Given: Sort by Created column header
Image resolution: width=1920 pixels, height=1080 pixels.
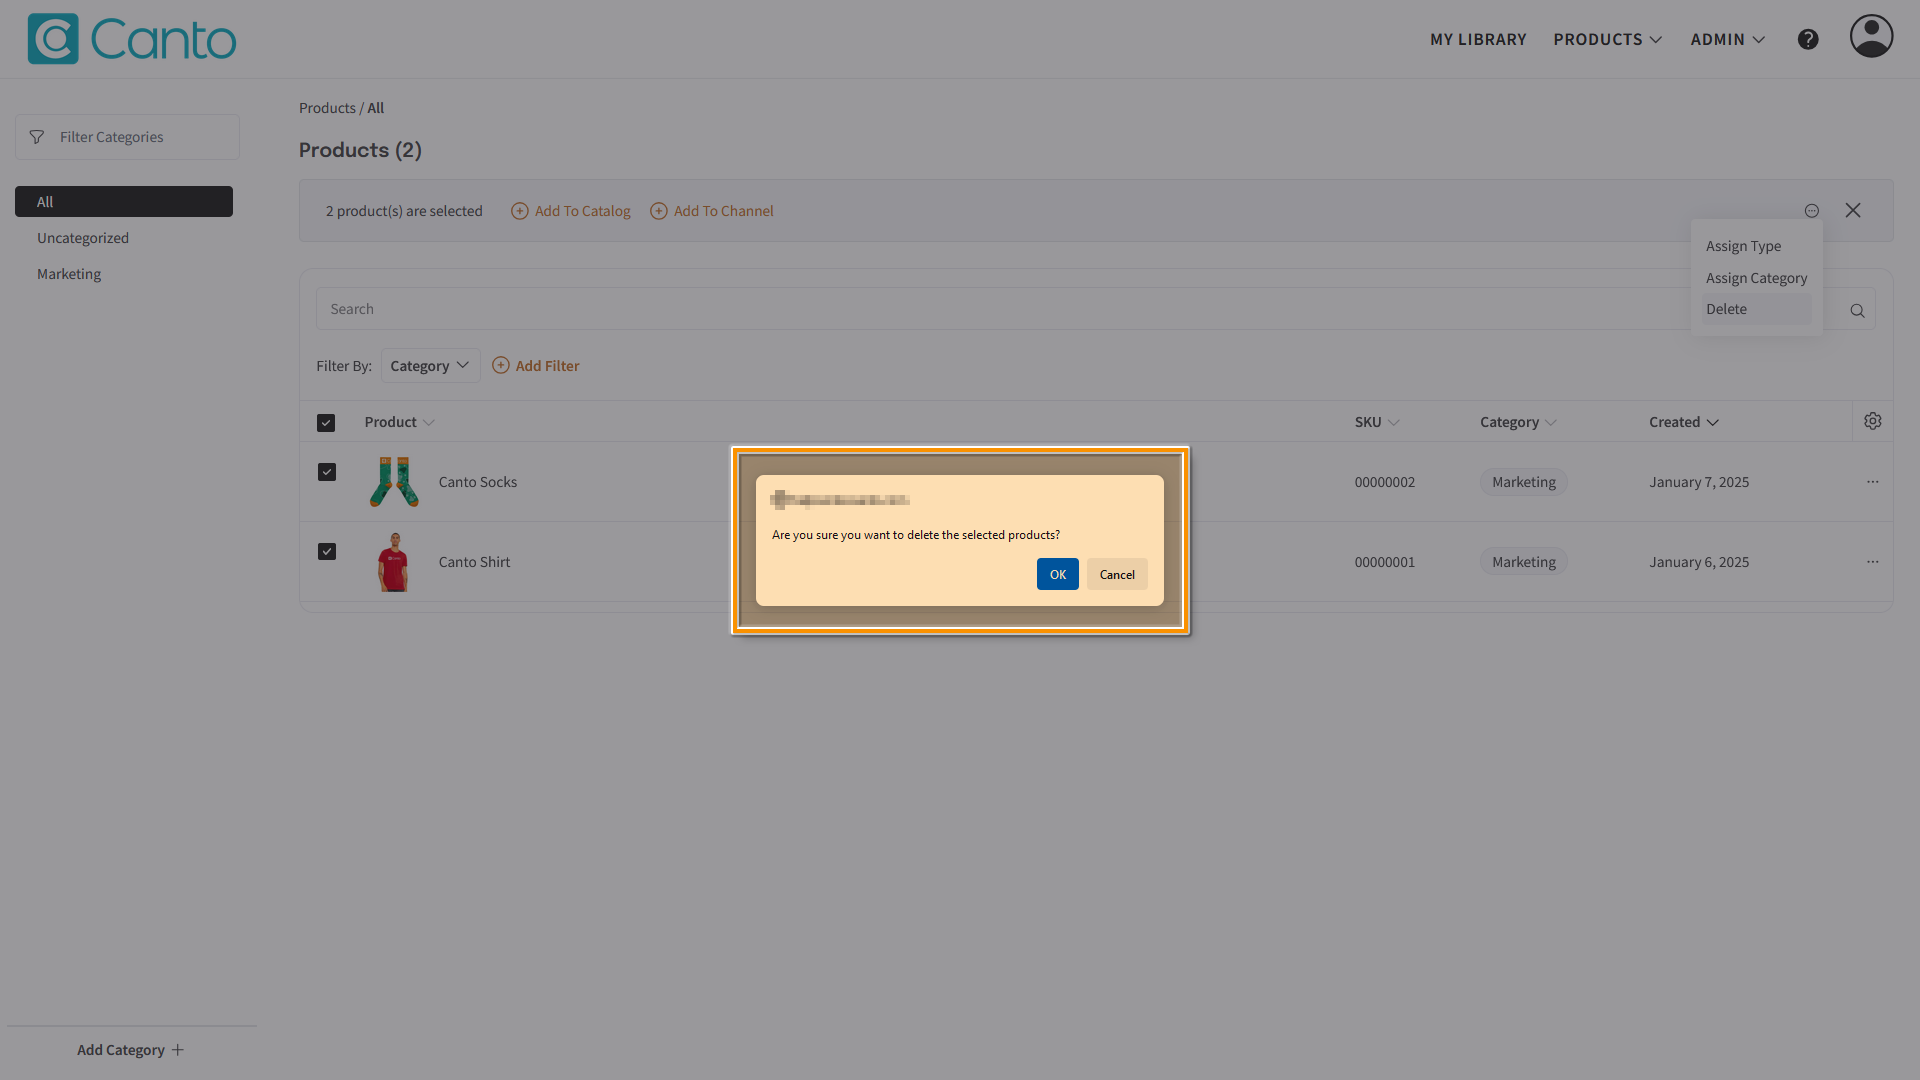Looking at the screenshot, I should pyautogui.click(x=1684, y=422).
